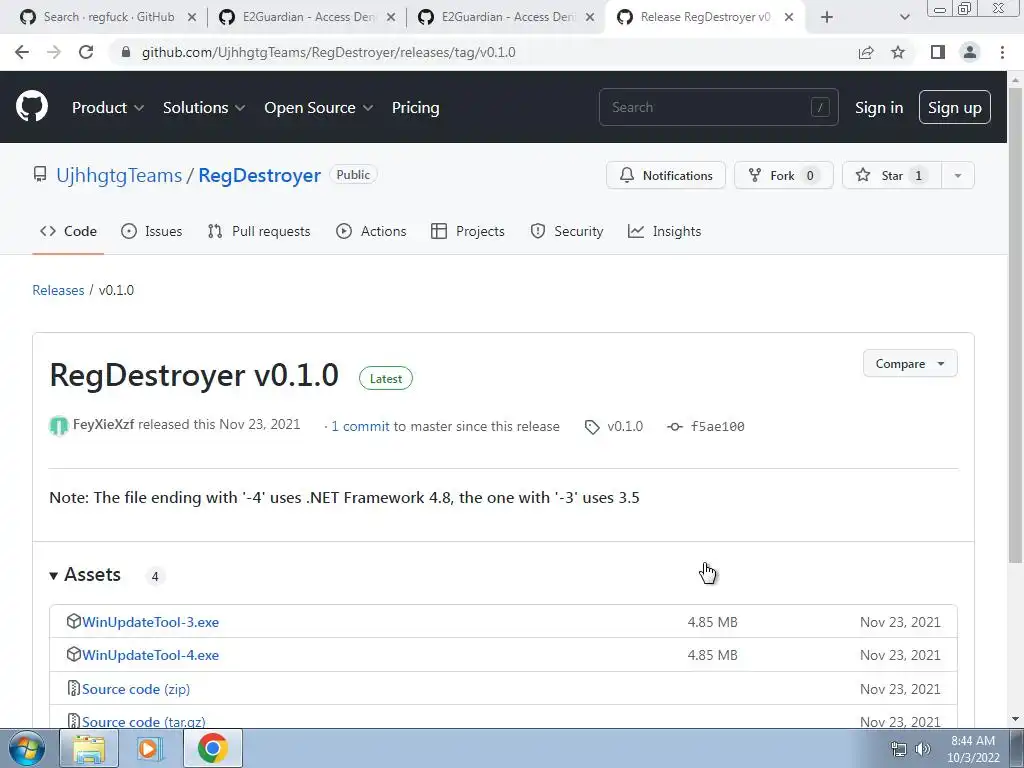Open the Chrome profile avatar
Viewport: 1024px width, 768px height.
(x=970, y=52)
